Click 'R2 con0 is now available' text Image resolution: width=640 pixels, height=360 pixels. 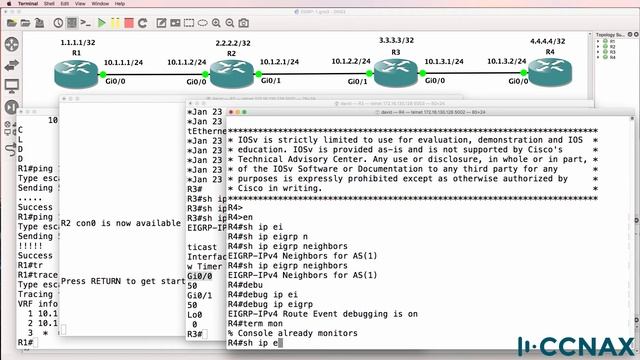tap(121, 223)
